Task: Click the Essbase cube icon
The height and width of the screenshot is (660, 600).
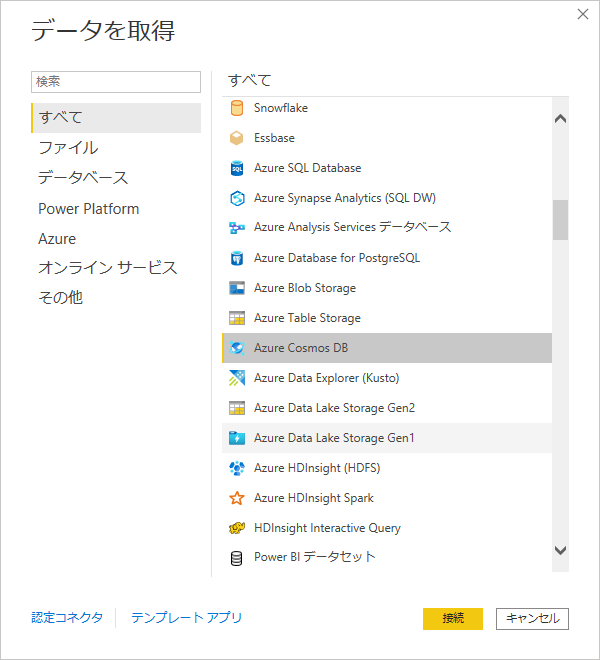Action: click(x=237, y=138)
